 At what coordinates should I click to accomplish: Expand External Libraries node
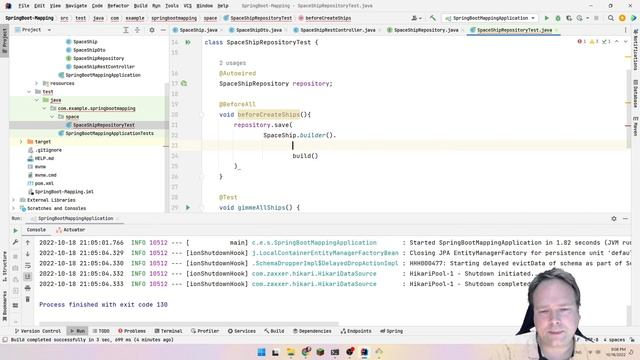pos(14,200)
